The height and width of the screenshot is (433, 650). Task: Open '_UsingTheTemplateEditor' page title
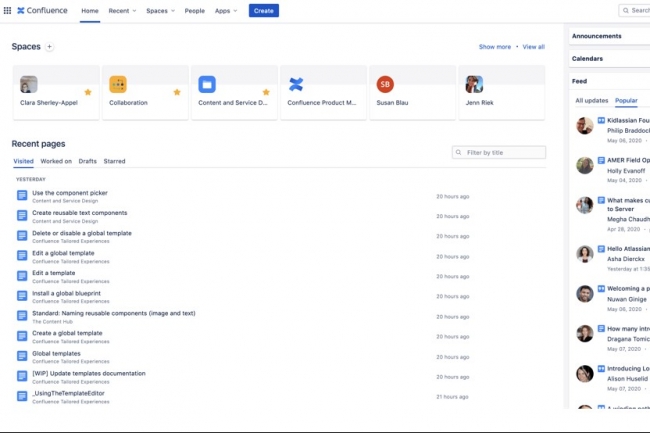(68, 393)
